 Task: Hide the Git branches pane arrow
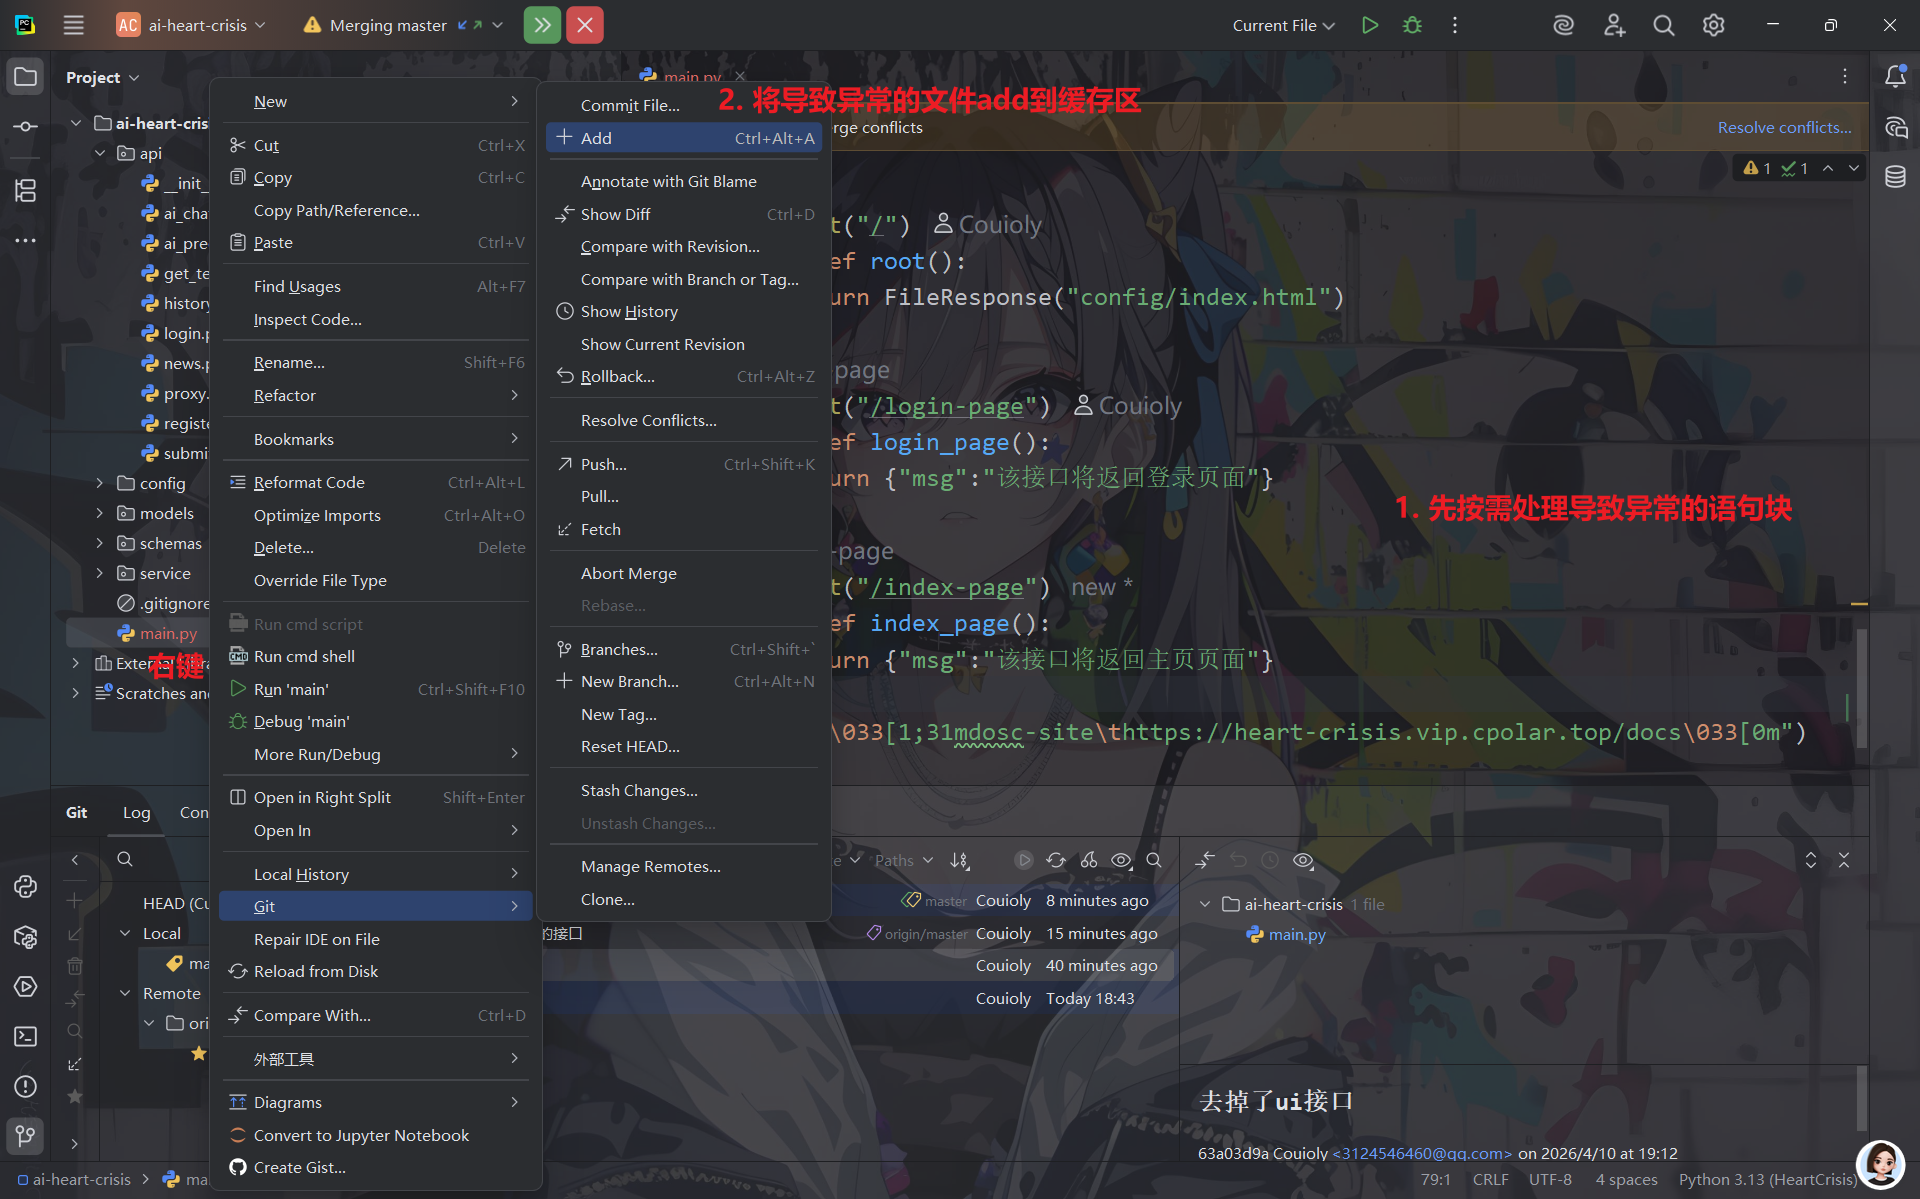[x=75, y=860]
